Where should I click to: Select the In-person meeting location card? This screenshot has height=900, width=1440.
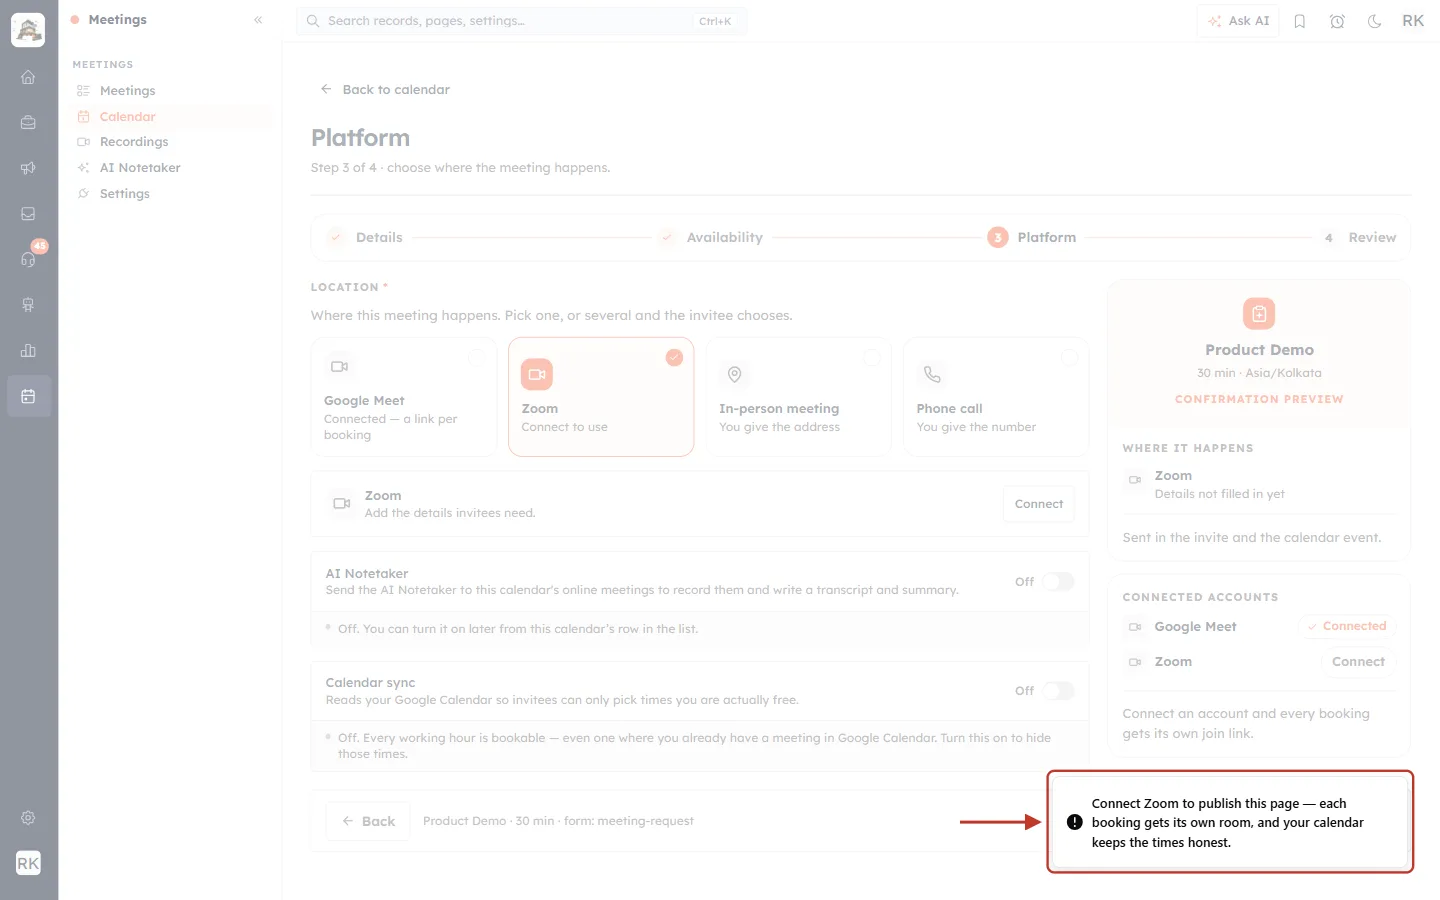(799, 397)
